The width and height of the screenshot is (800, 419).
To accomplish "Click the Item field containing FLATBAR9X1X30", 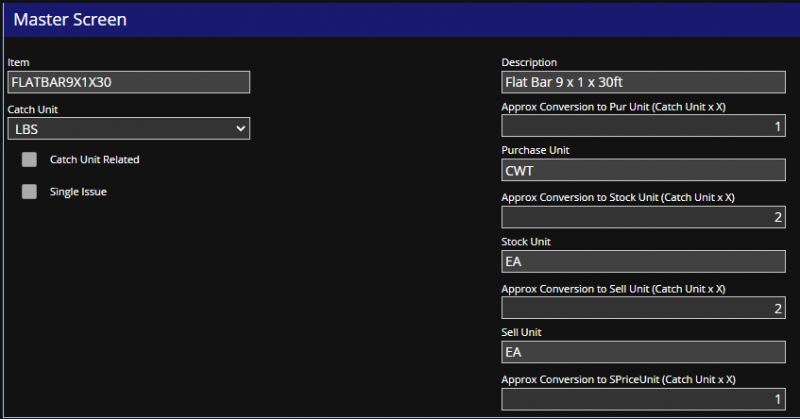I will (x=128, y=82).
